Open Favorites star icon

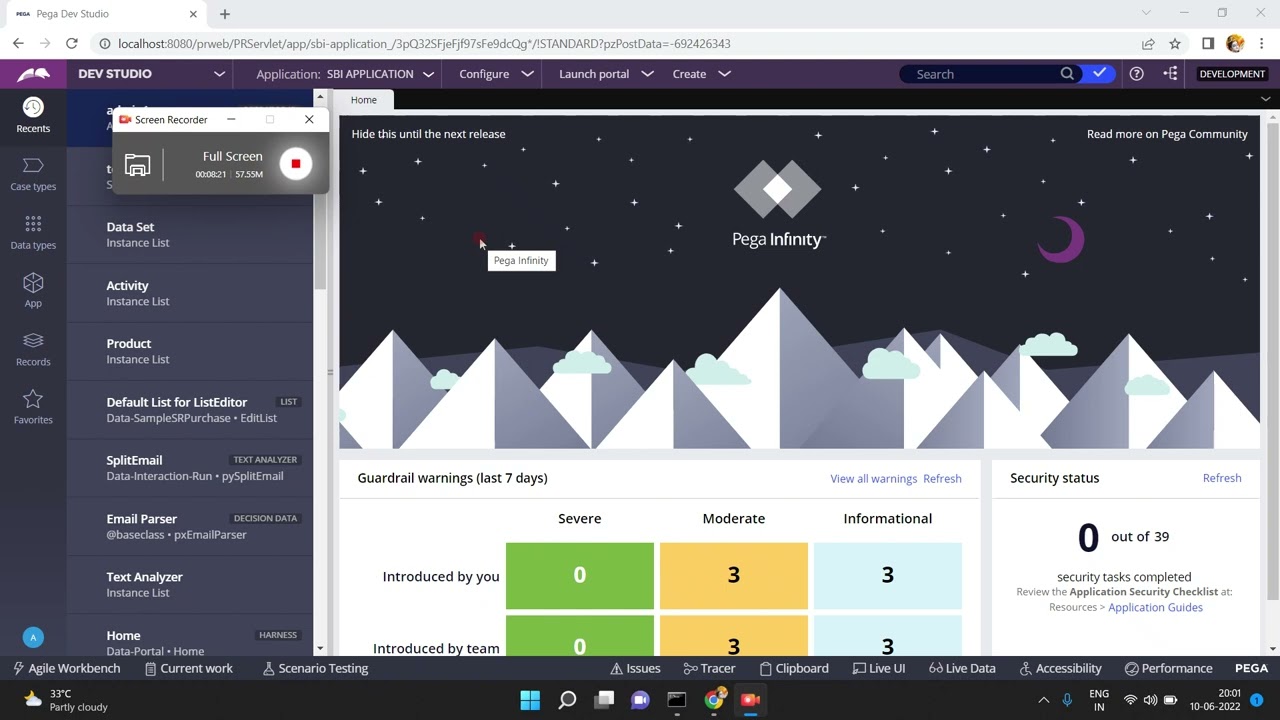[x=33, y=406]
